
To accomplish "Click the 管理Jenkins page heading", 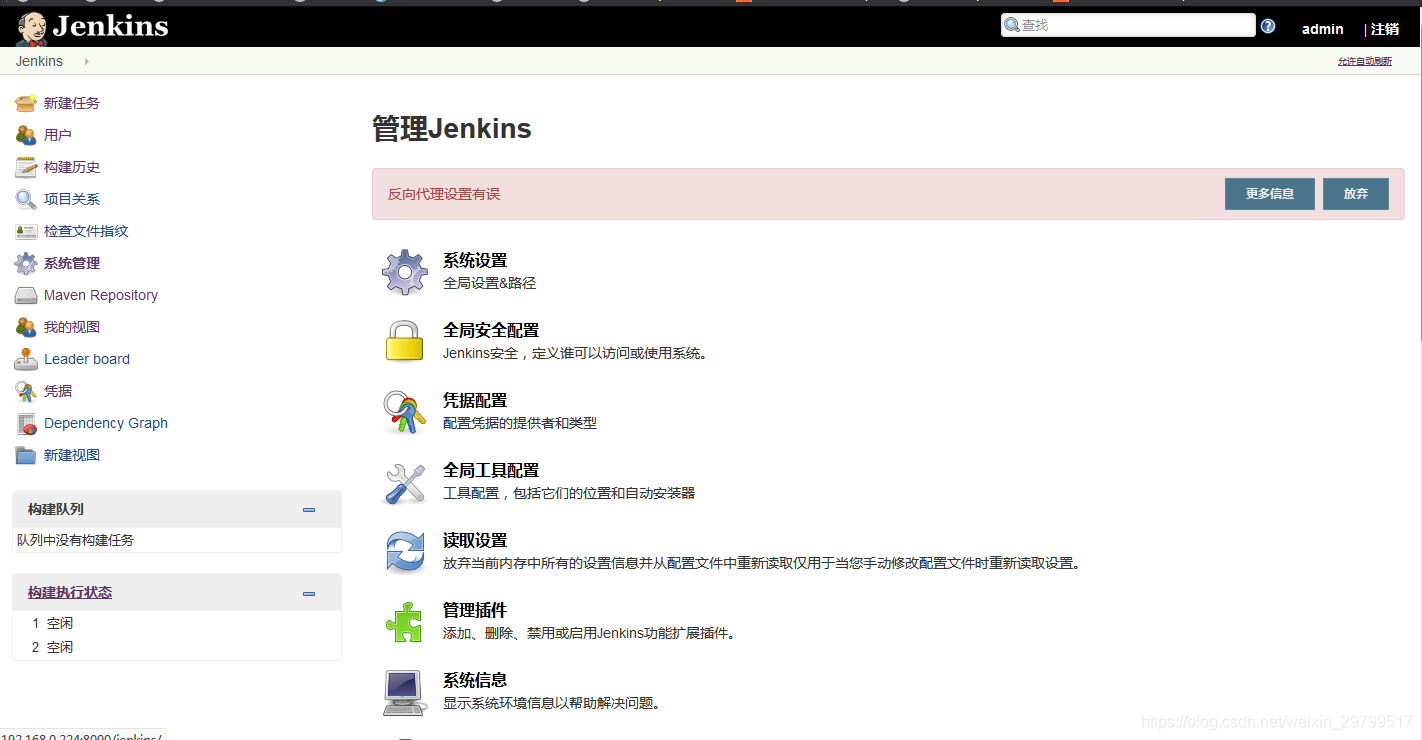I will coord(452,128).
